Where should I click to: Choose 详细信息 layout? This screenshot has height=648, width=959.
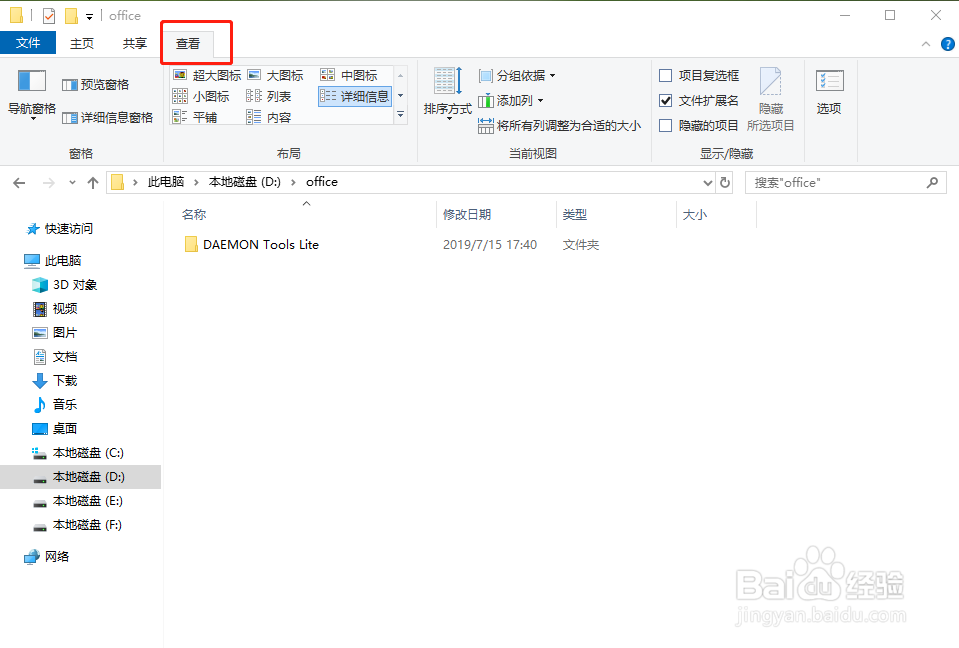[x=355, y=96]
